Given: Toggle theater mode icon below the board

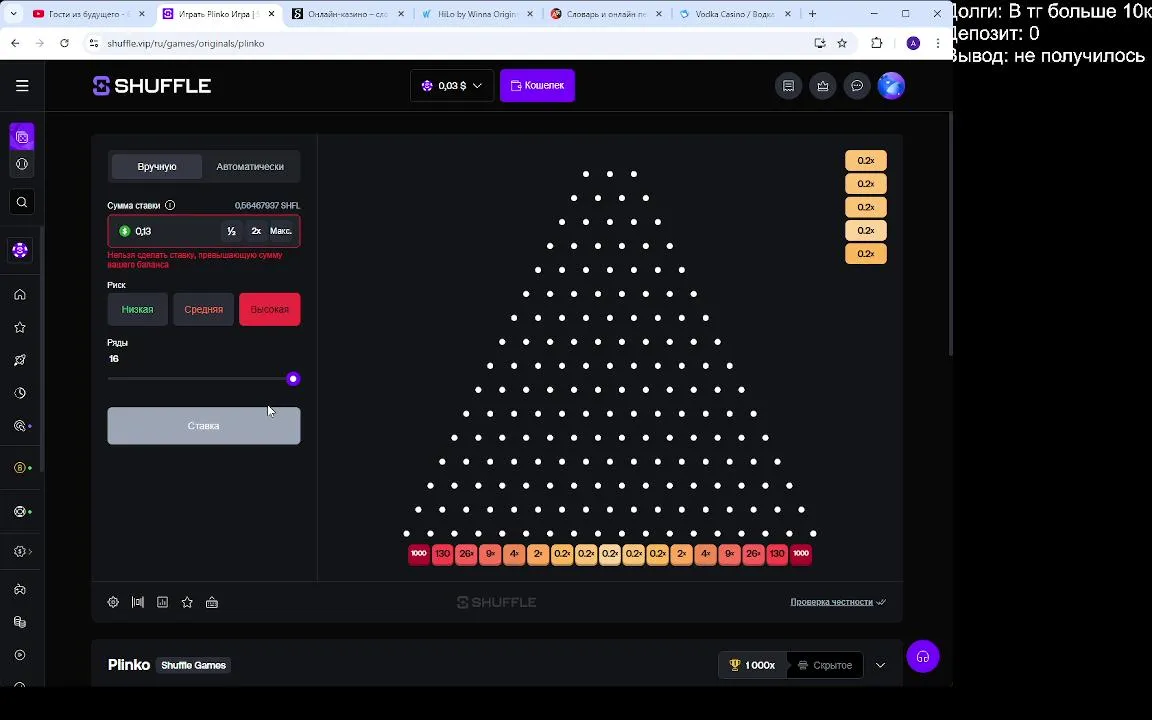Looking at the screenshot, I should [138, 602].
